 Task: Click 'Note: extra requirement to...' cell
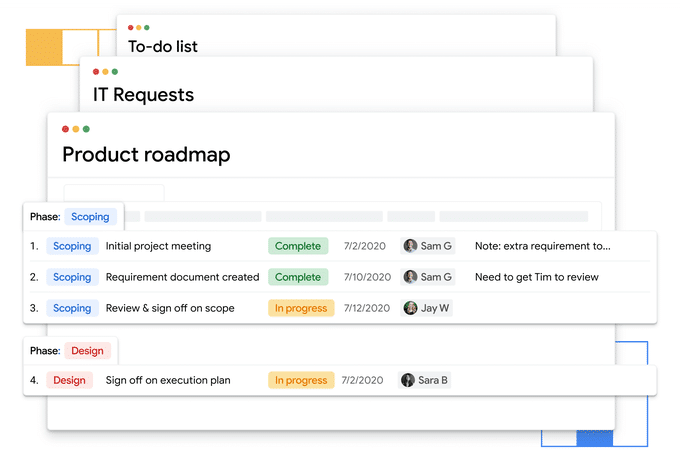pos(543,246)
